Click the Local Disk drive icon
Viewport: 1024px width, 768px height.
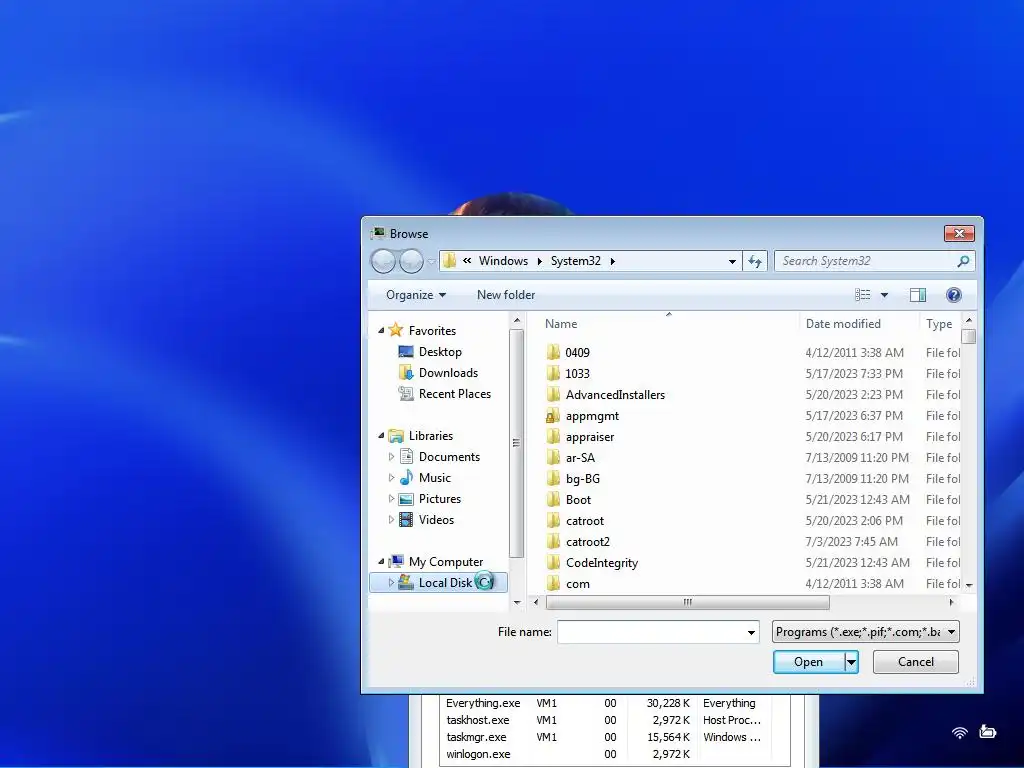tap(406, 583)
